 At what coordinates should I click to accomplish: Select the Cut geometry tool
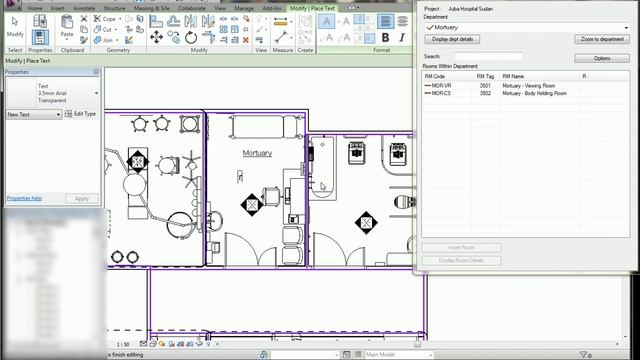pos(103,29)
